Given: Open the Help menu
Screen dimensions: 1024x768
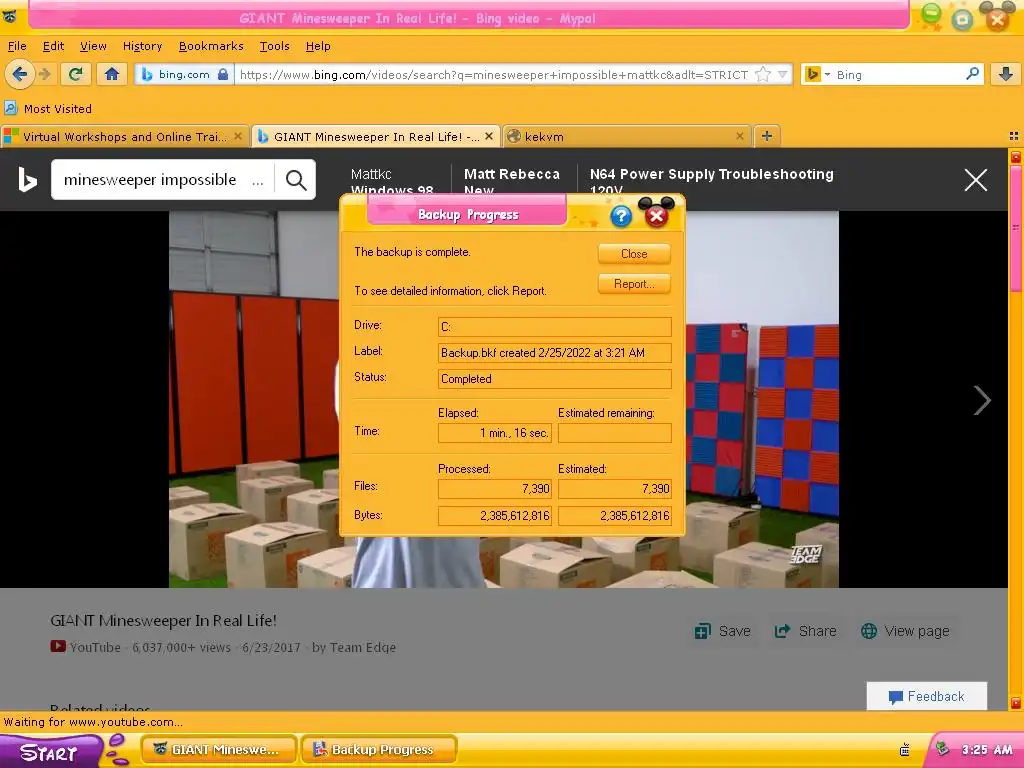Looking at the screenshot, I should coord(318,46).
